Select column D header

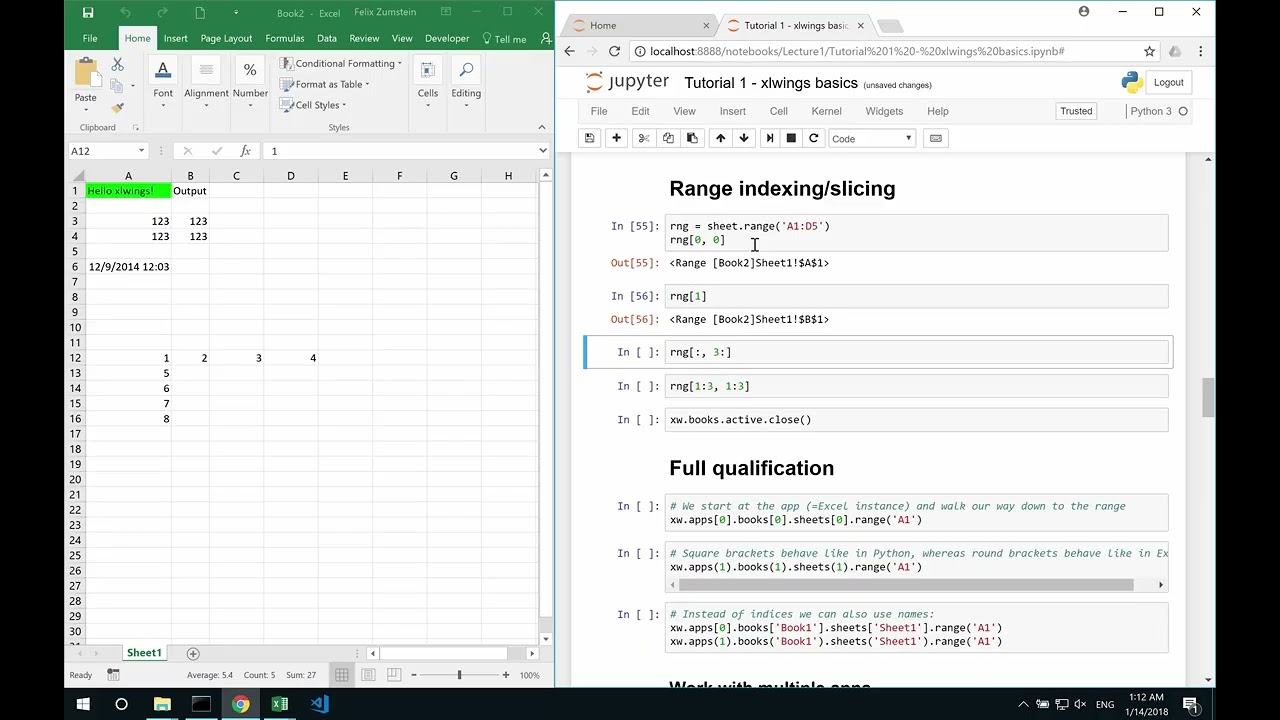(291, 176)
